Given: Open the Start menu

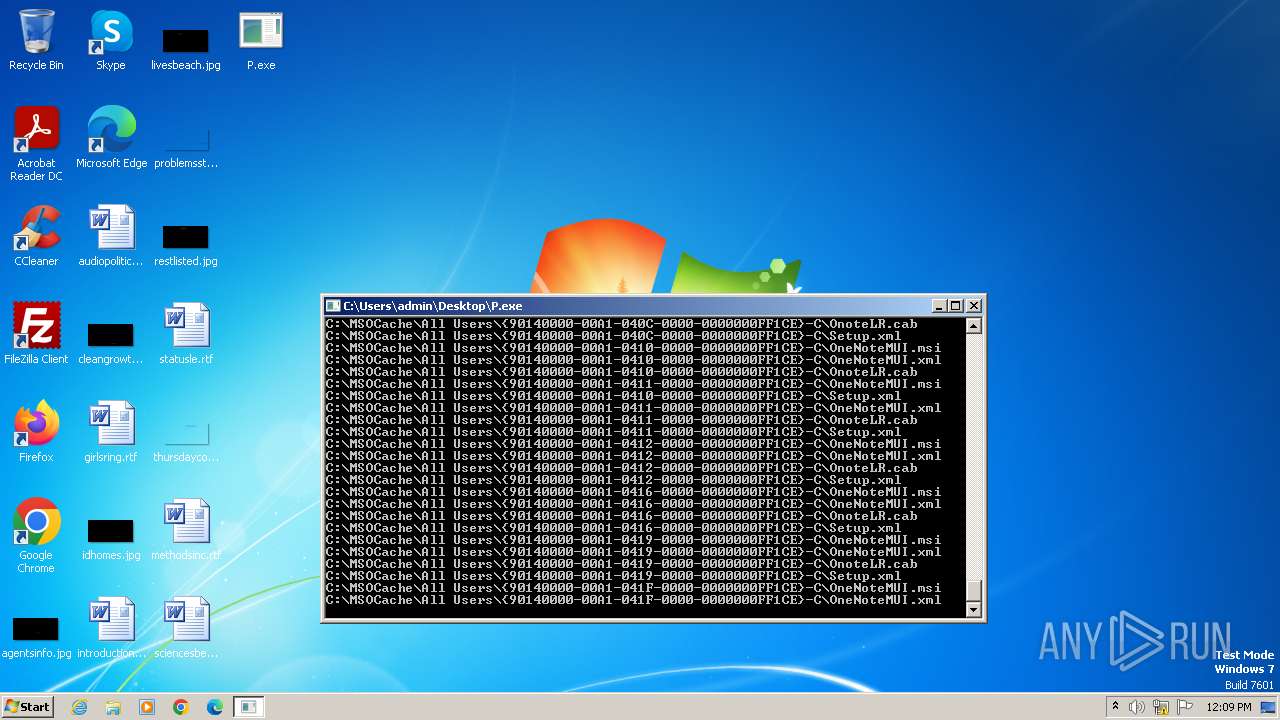Looking at the screenshot, I should (x=27, y=707).
